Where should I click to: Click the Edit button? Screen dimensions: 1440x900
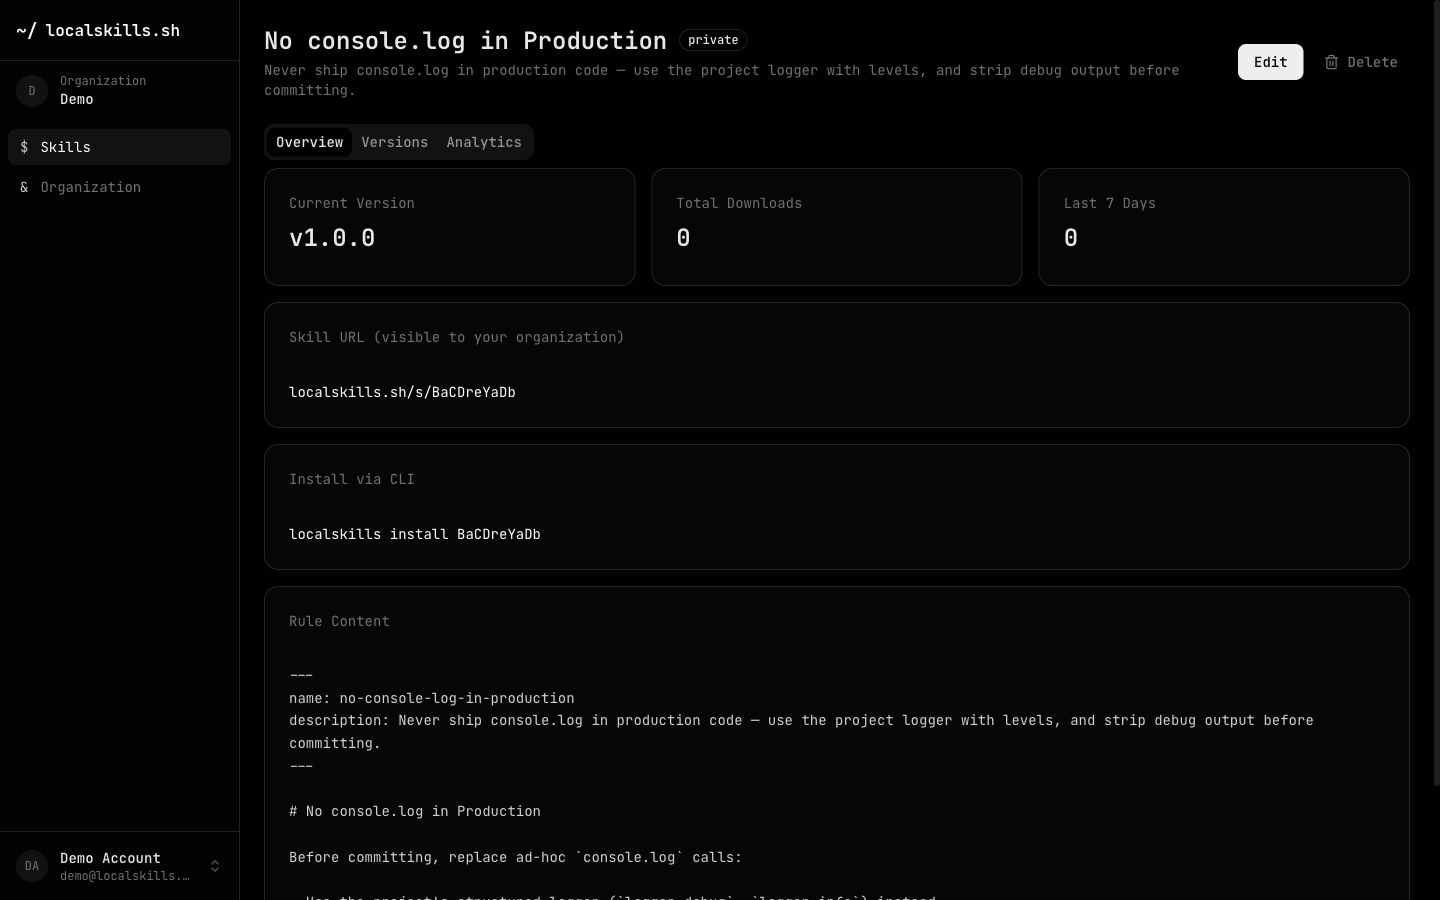(x=1270, y=62)
